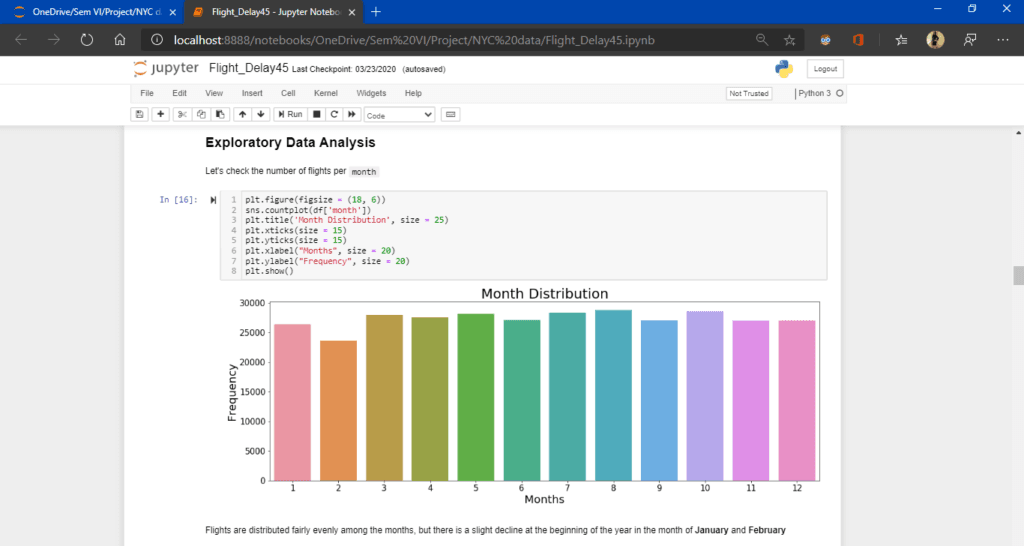Viewport: 1024px width, 546px height.
Task: Copy selected cells in the toolbar
Action: [x=201, y=114]
